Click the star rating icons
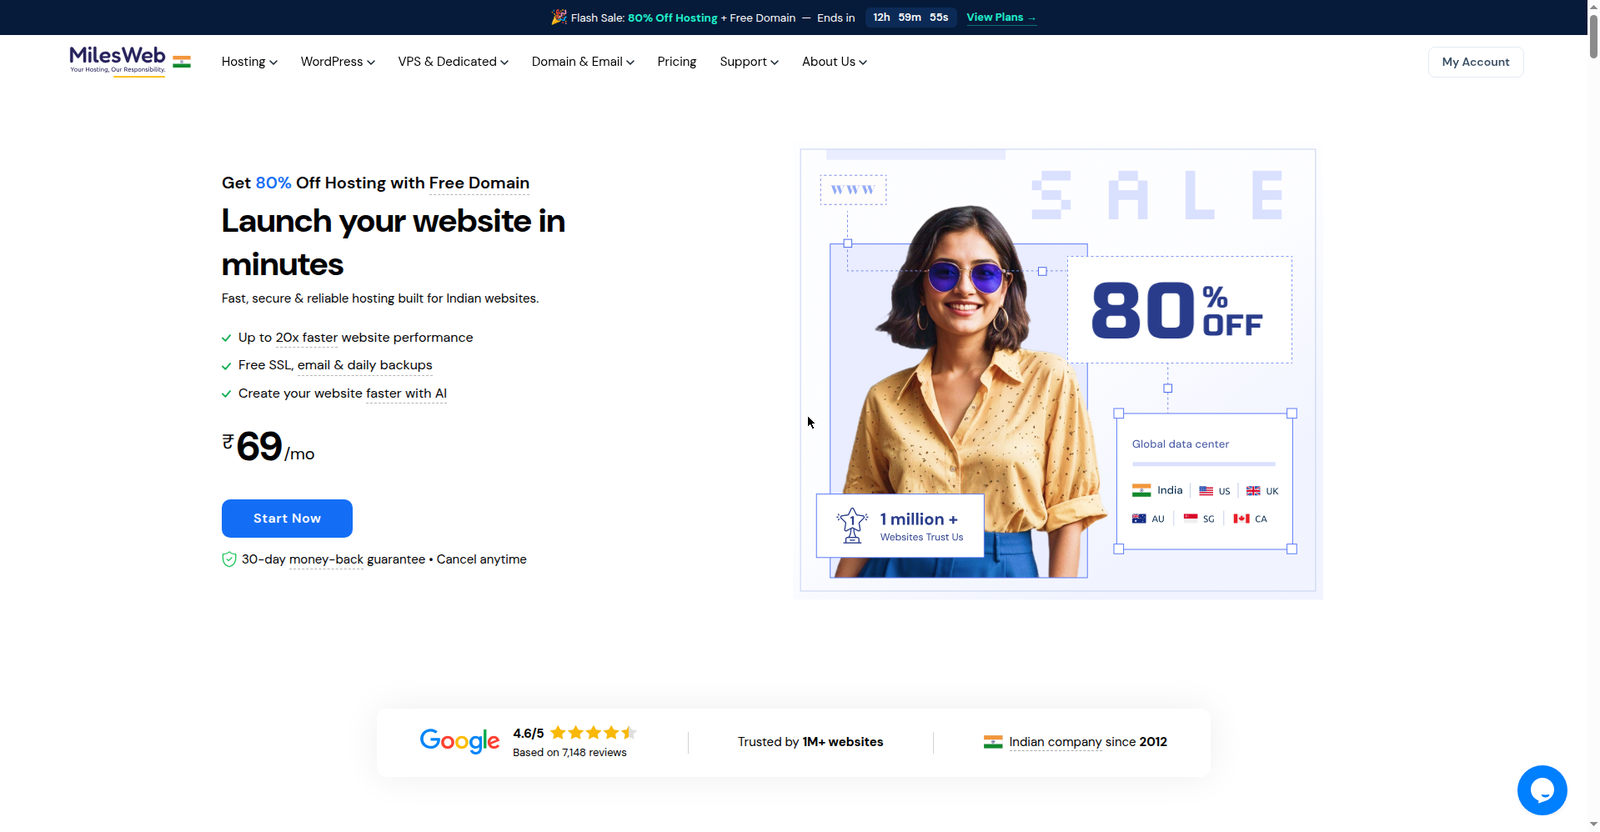The image size is (1600, 832). [593, 732]
